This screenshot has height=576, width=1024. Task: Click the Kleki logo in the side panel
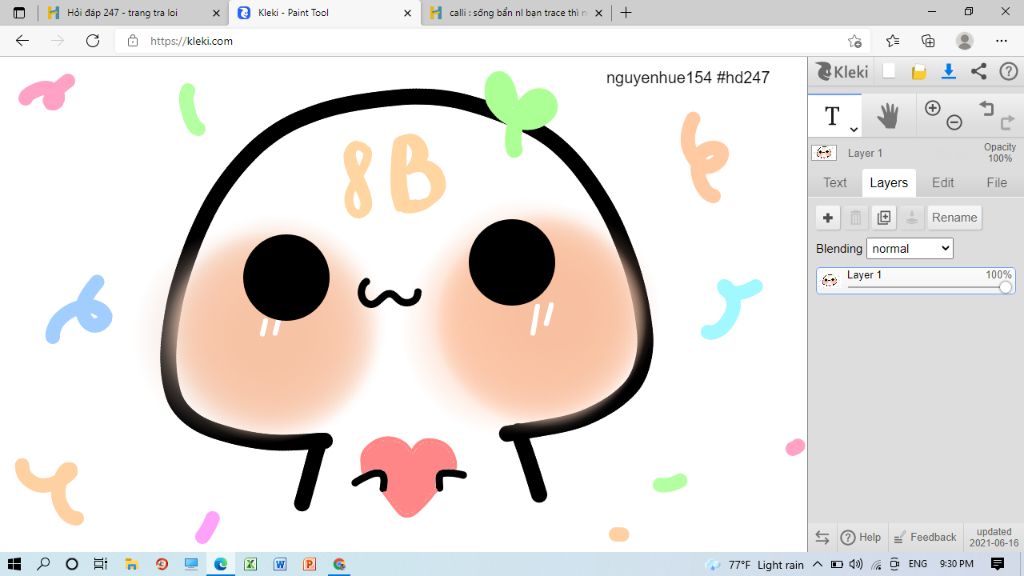pos(842,71)
